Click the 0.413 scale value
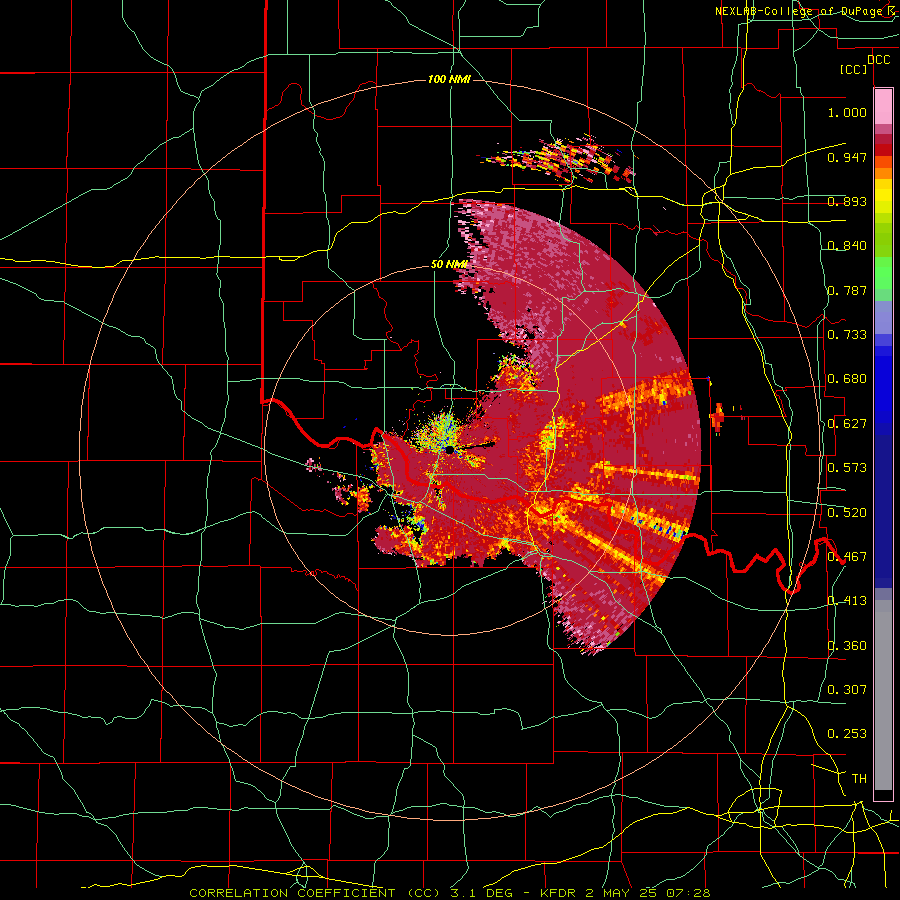This screenshot has height=900, width=900. (x=847, y=601)
